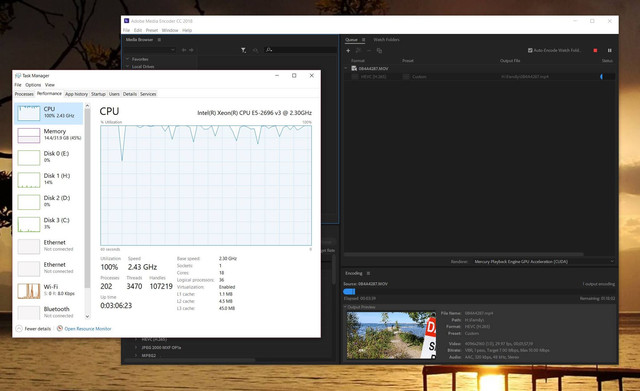Switch to Task Manager Details tab
The image size is (640, 391).
[130, 94]
